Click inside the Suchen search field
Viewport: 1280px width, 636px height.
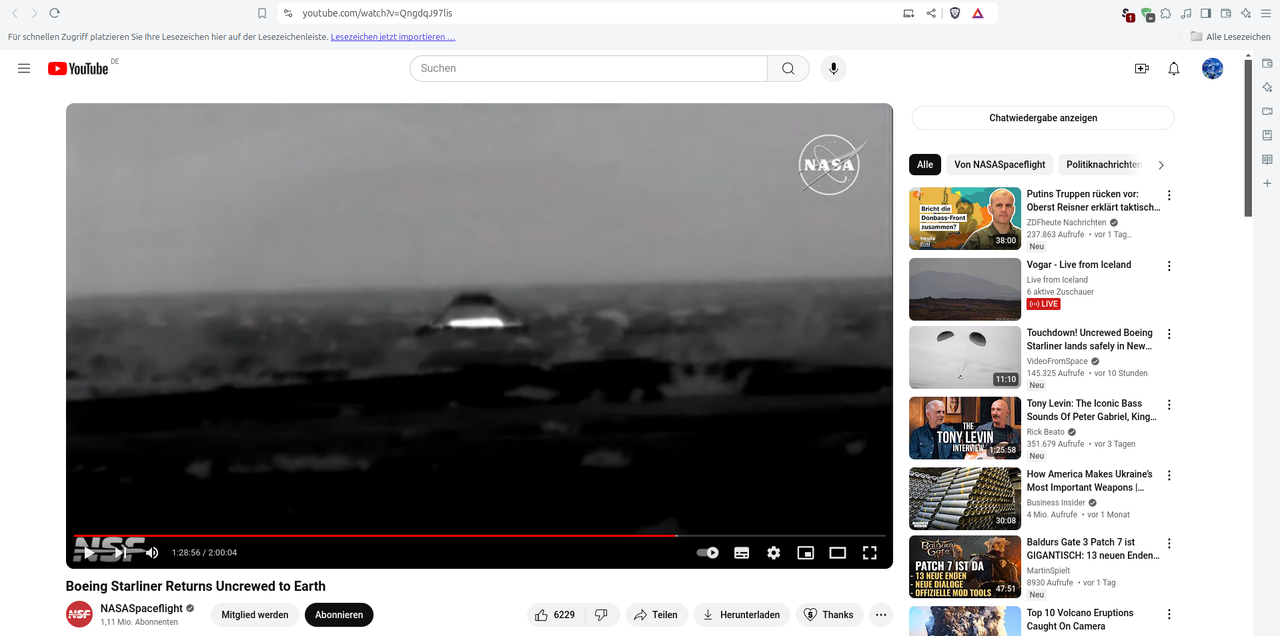(588, 68)
